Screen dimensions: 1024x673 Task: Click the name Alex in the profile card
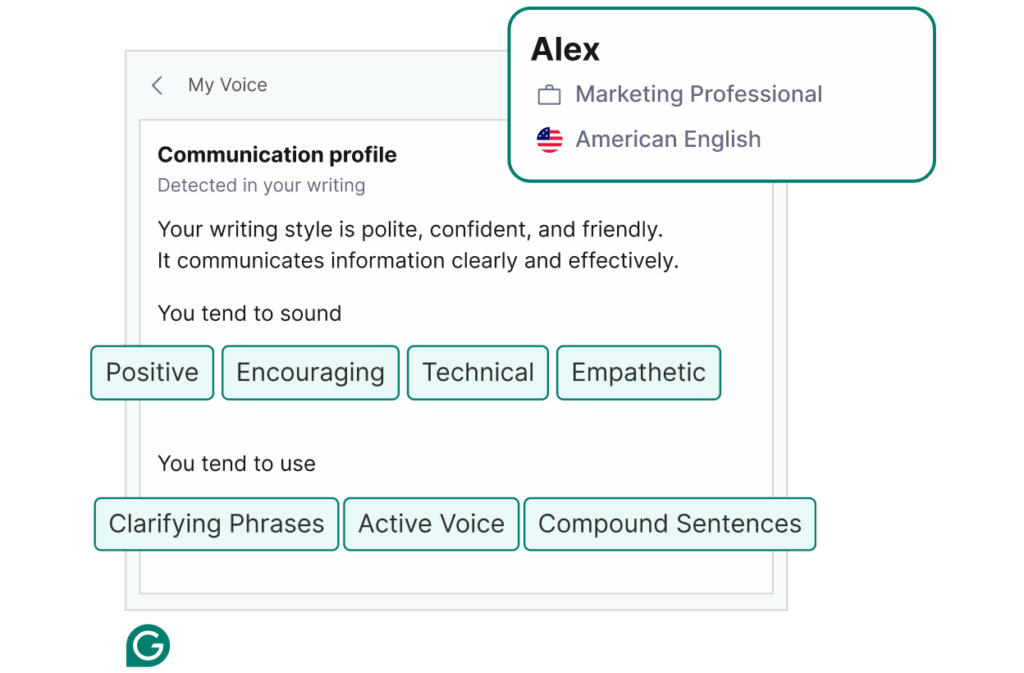click(565, 50)
